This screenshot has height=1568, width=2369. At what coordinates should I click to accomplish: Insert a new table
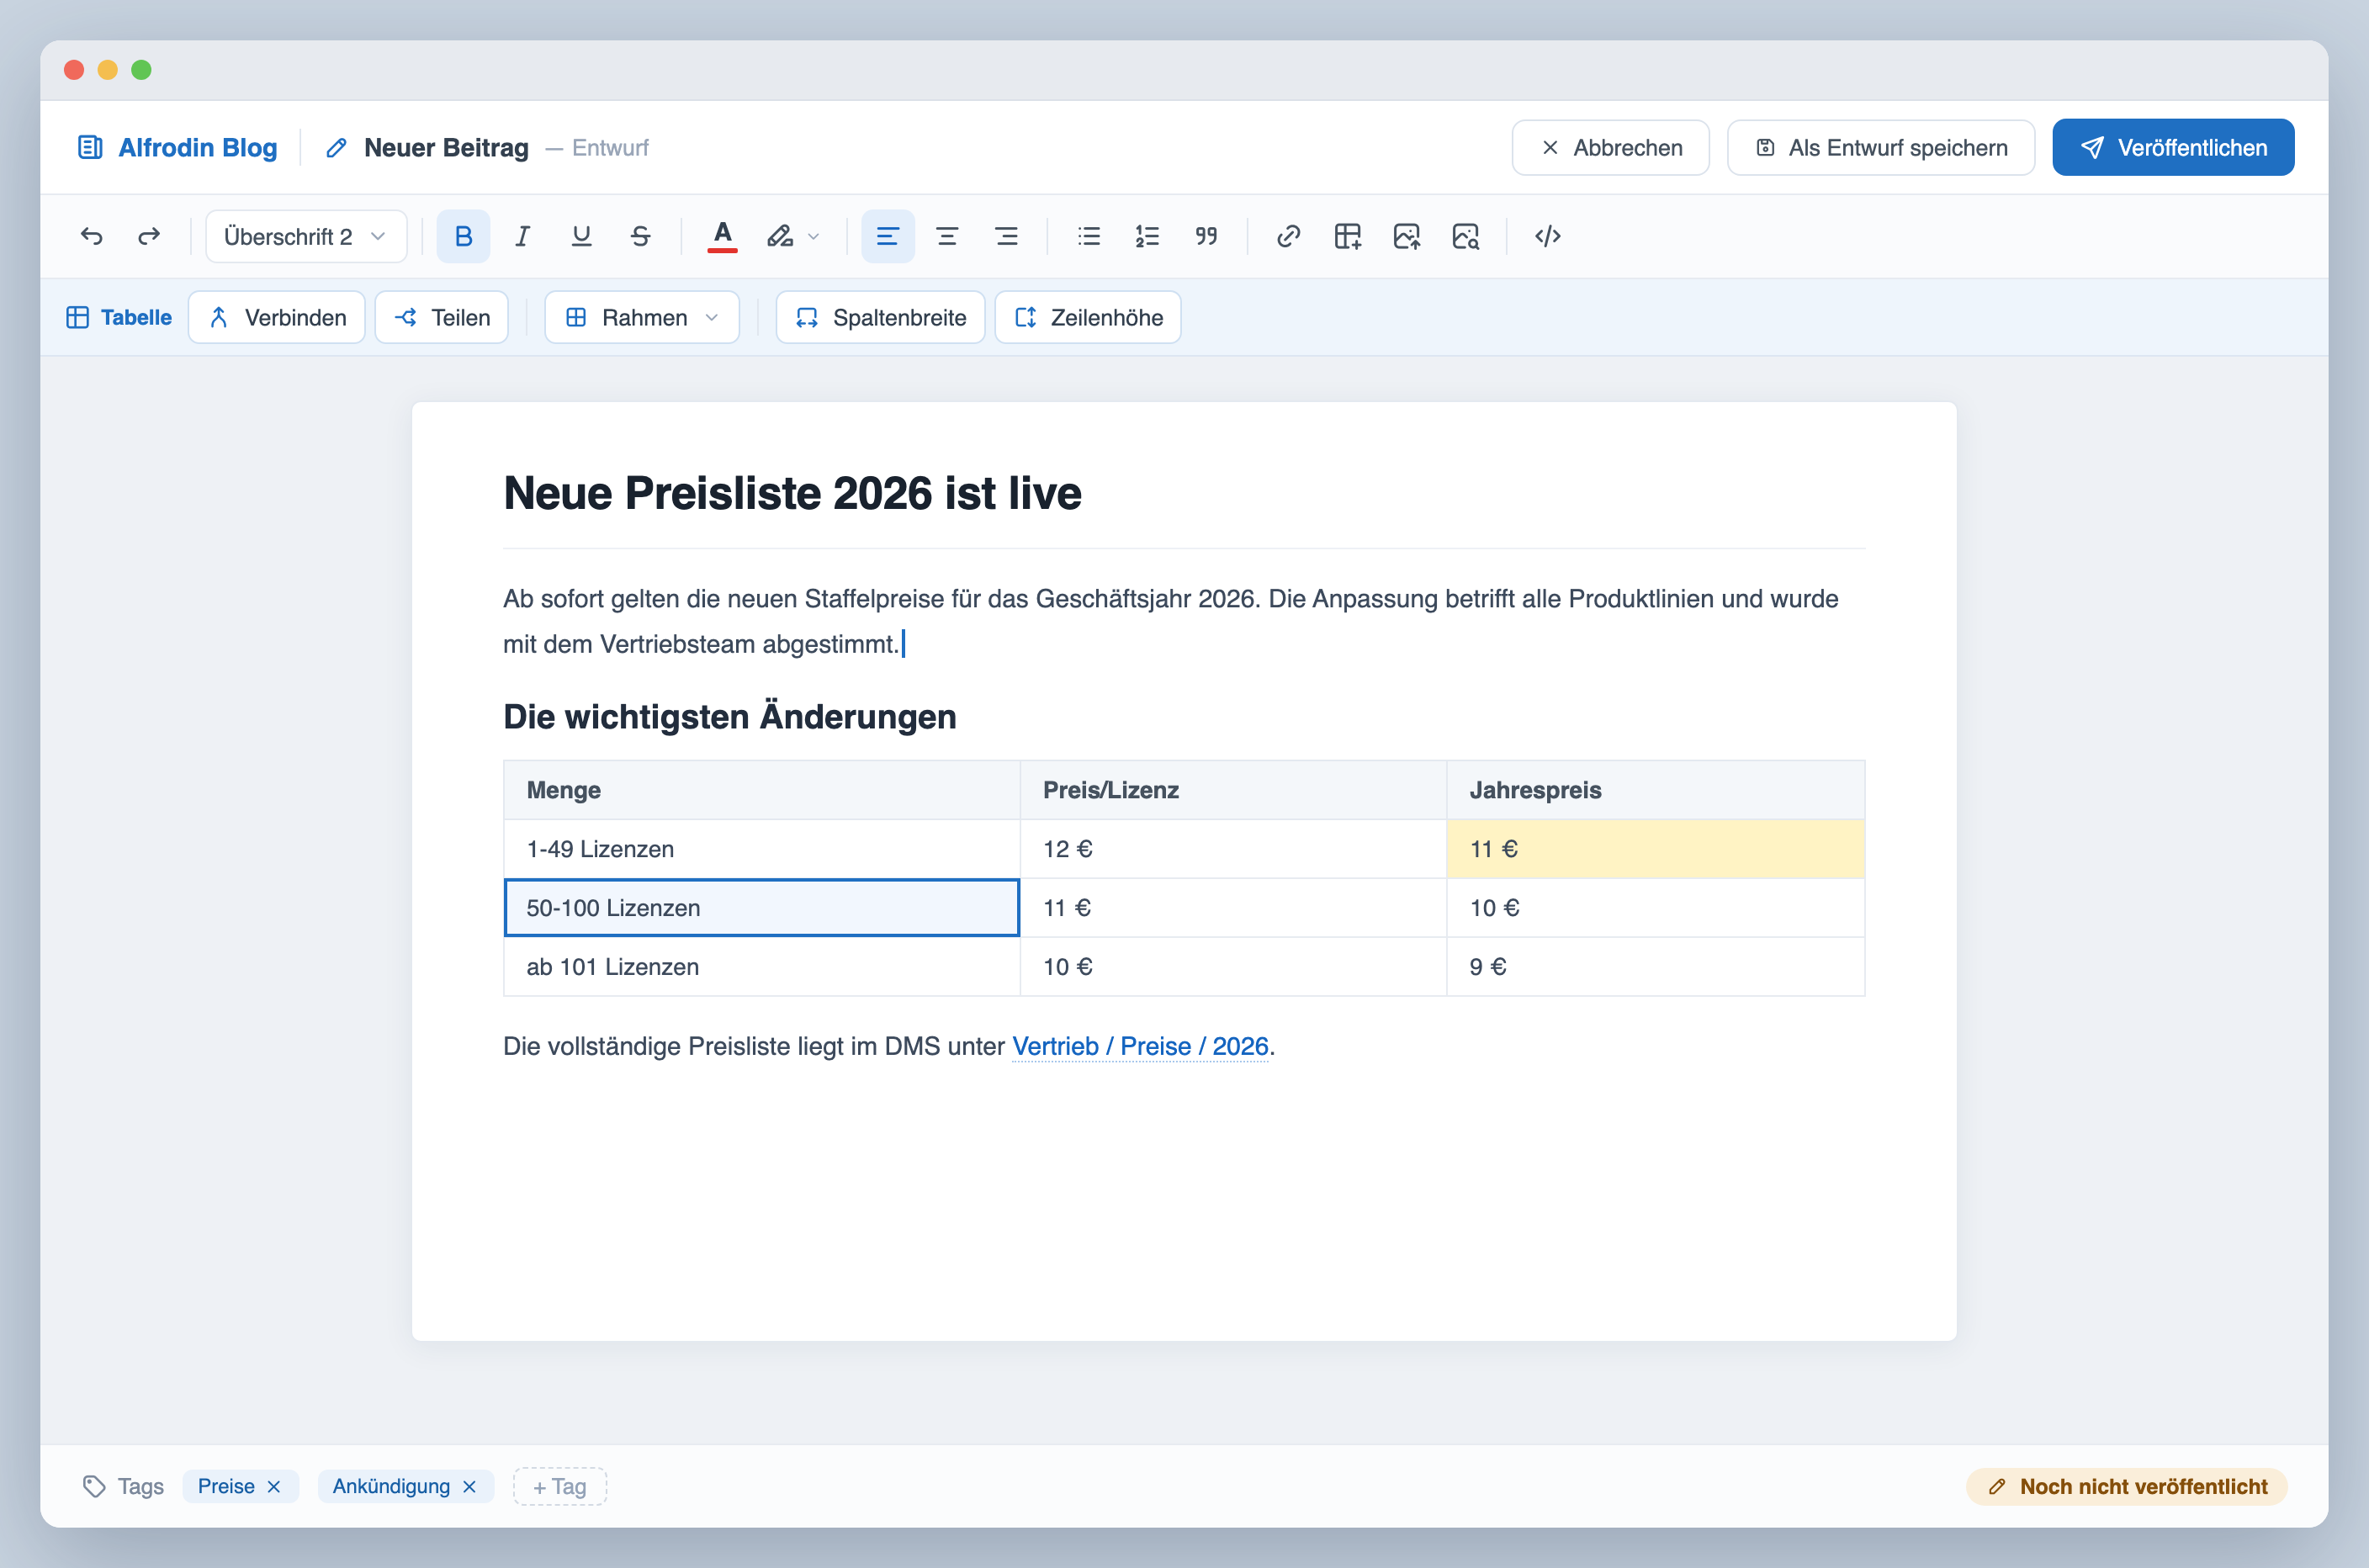click(1347, 236)
